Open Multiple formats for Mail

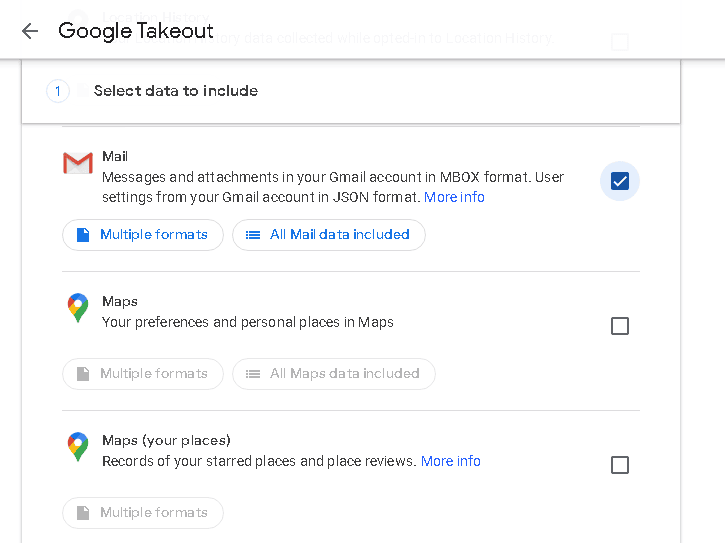[143, 235]
